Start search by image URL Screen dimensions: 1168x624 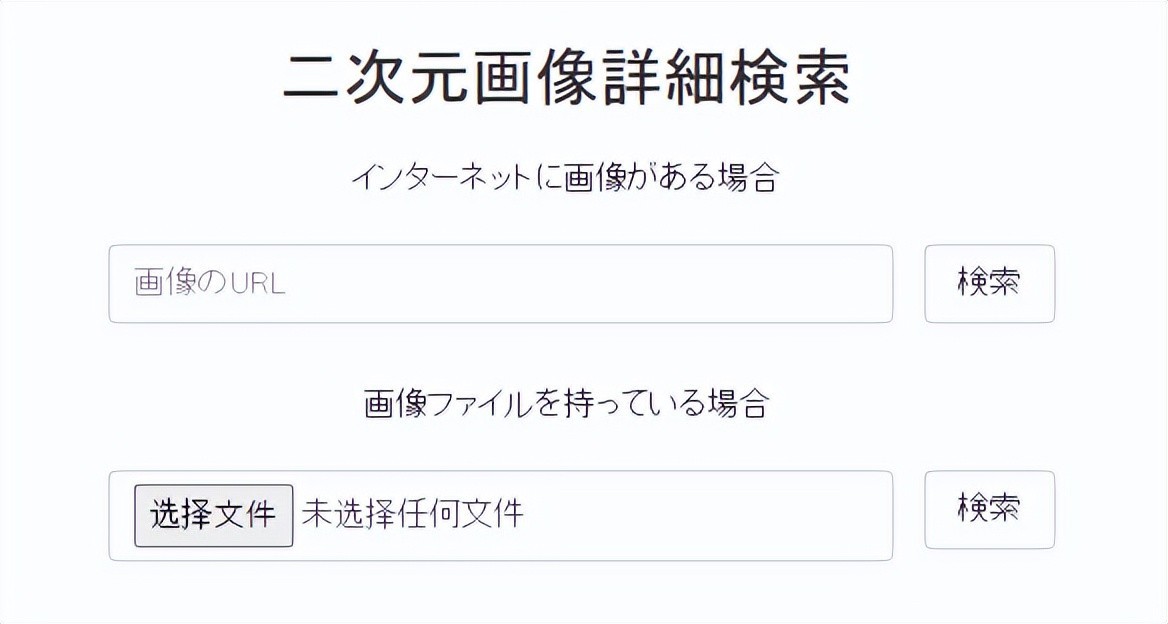[x=989, y=283]
